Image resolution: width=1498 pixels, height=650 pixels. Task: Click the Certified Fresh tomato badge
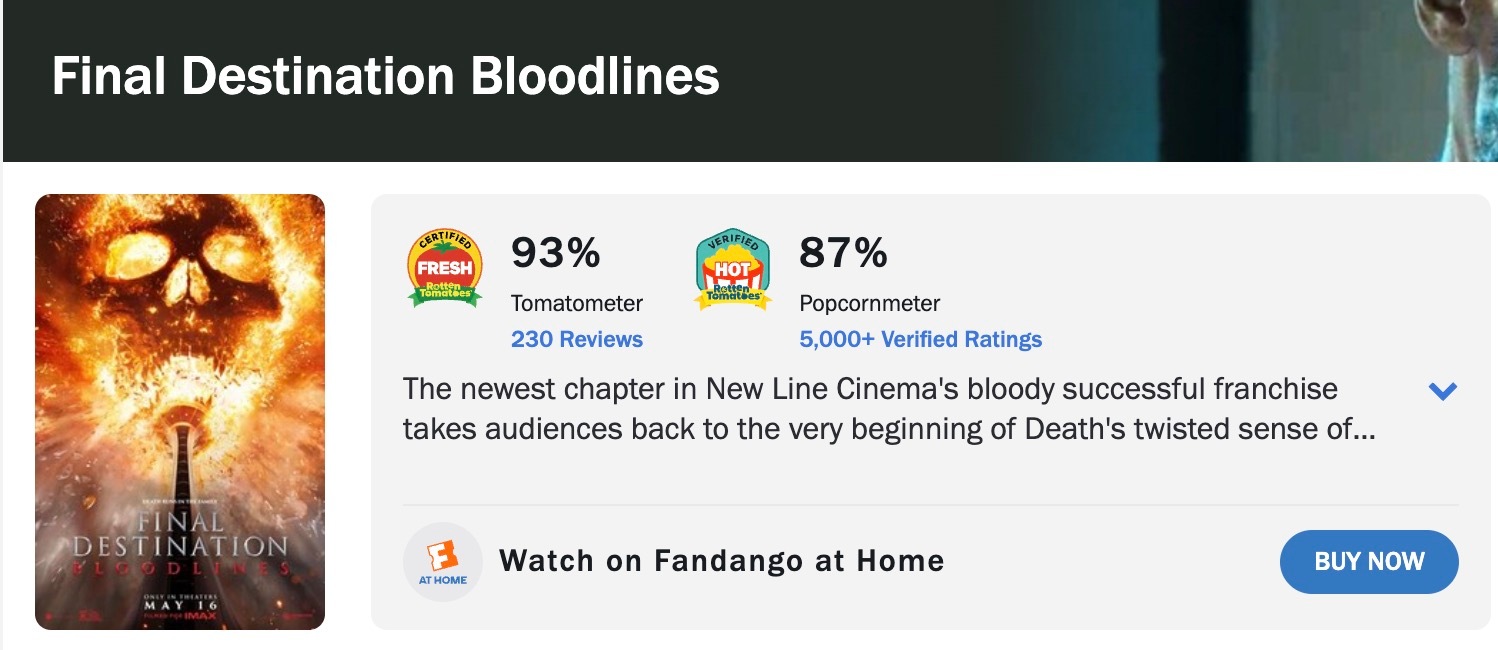point(445,268)
